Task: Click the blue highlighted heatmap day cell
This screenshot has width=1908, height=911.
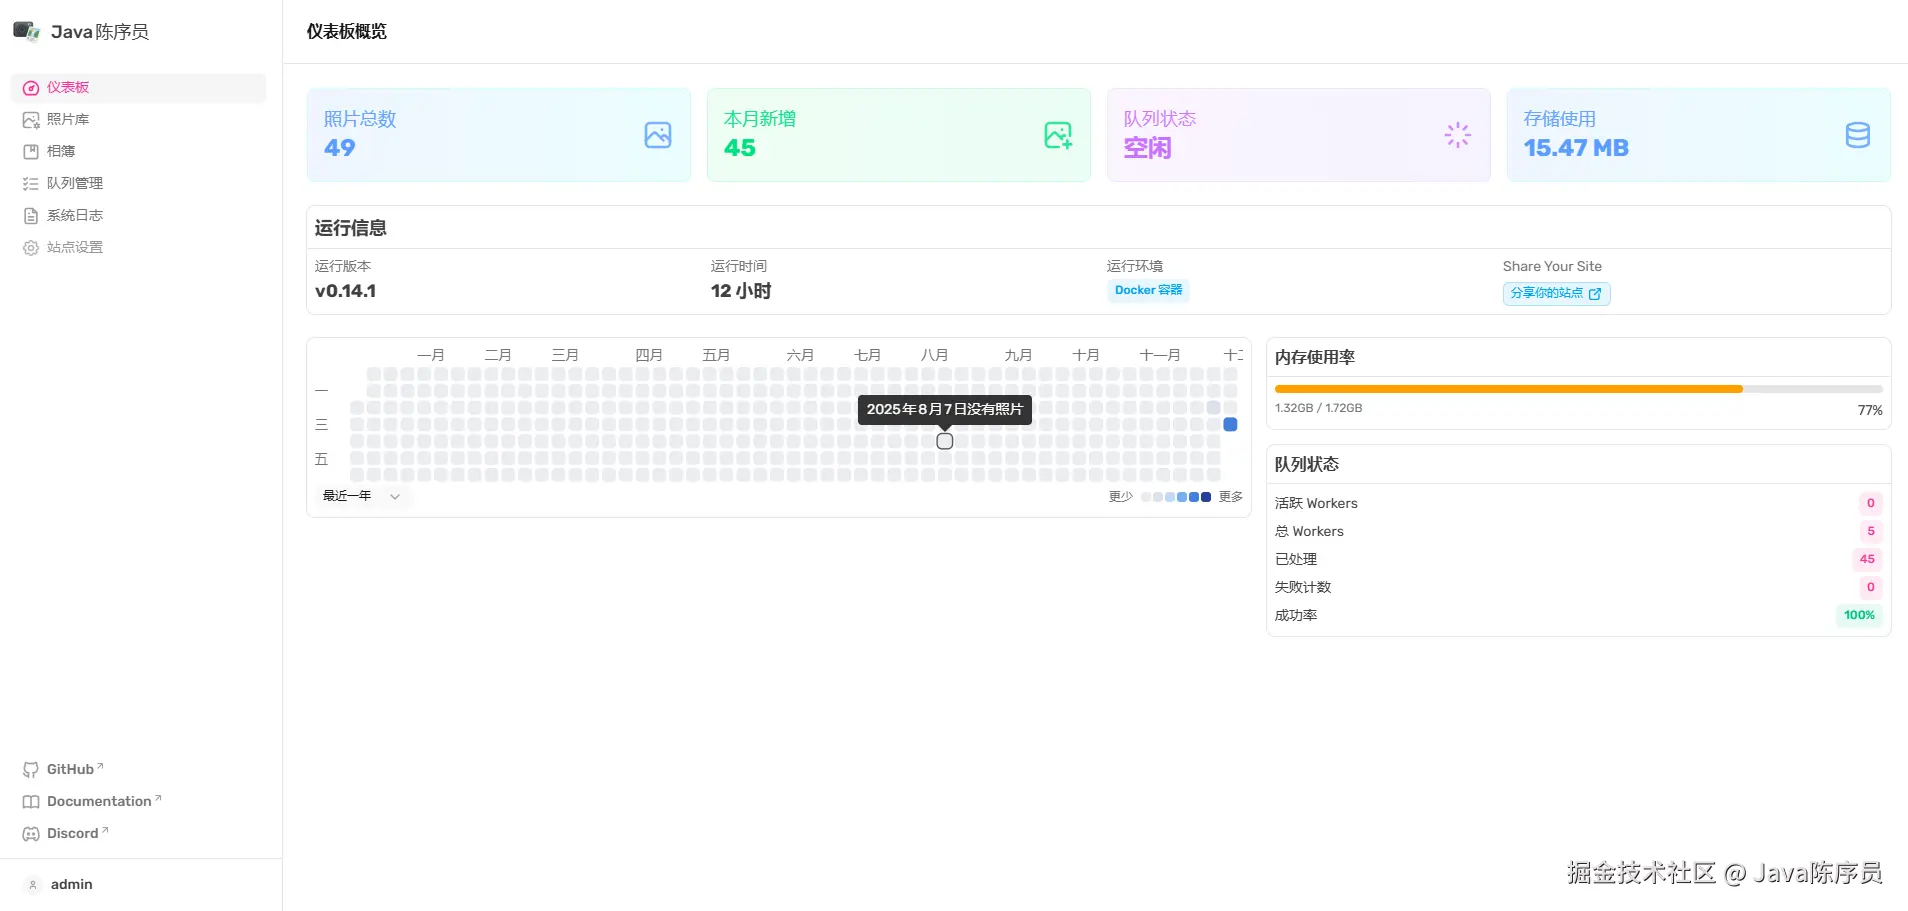Action: pyautogui.click(x=1230, y=425)
